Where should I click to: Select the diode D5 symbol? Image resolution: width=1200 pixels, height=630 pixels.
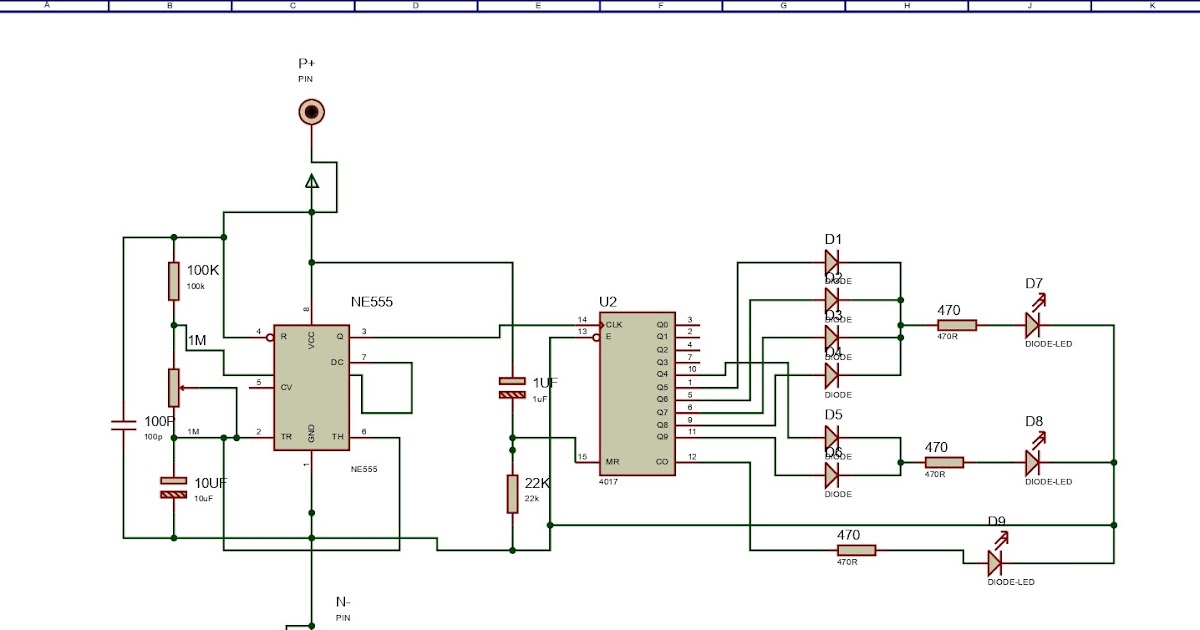click(832, 437)
